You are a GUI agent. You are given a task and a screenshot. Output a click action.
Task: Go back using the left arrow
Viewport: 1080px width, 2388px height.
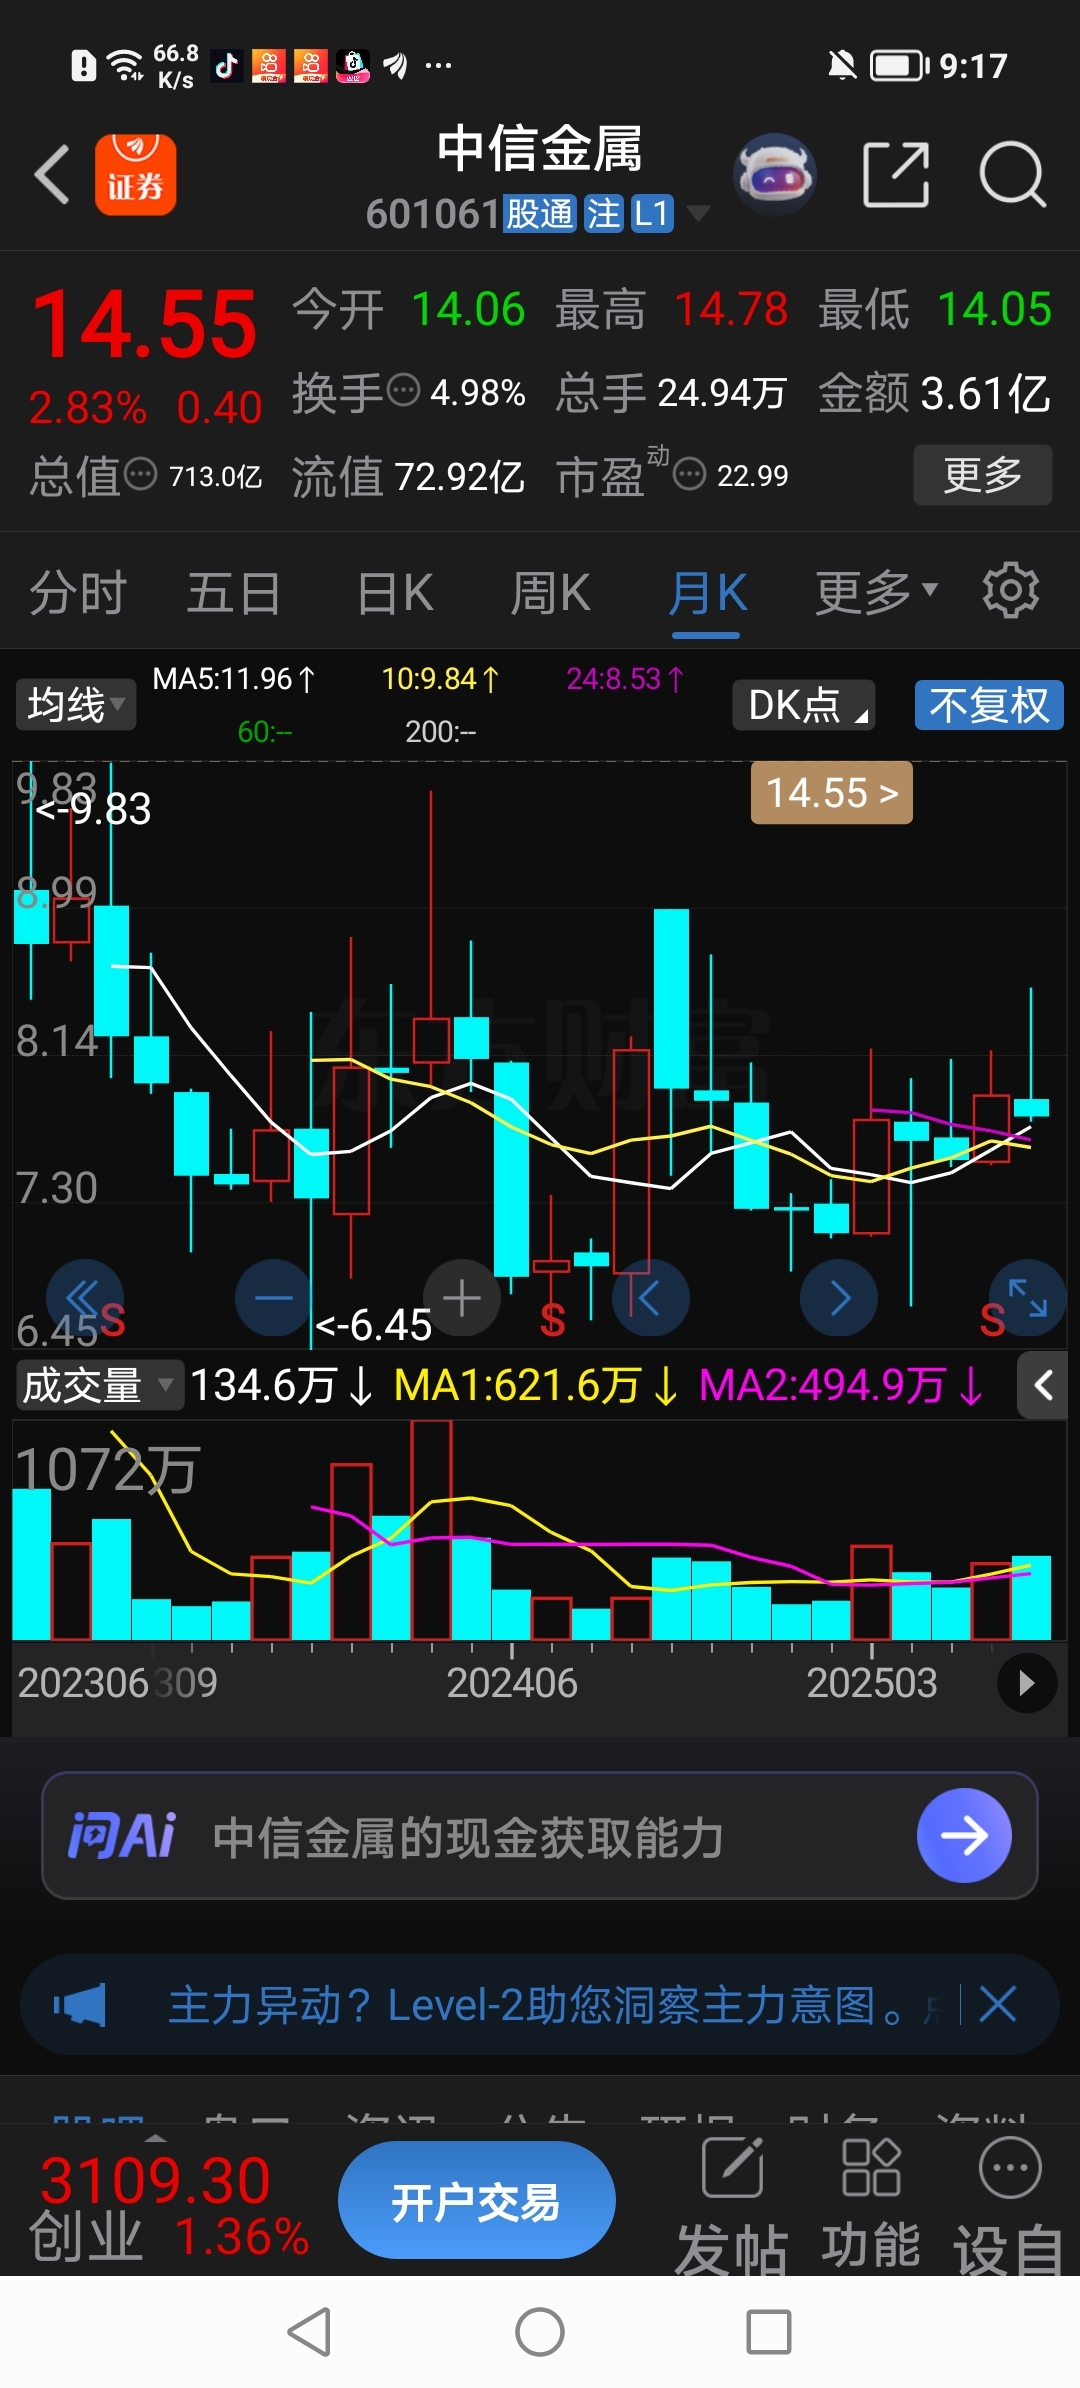(x=52, y=175)
